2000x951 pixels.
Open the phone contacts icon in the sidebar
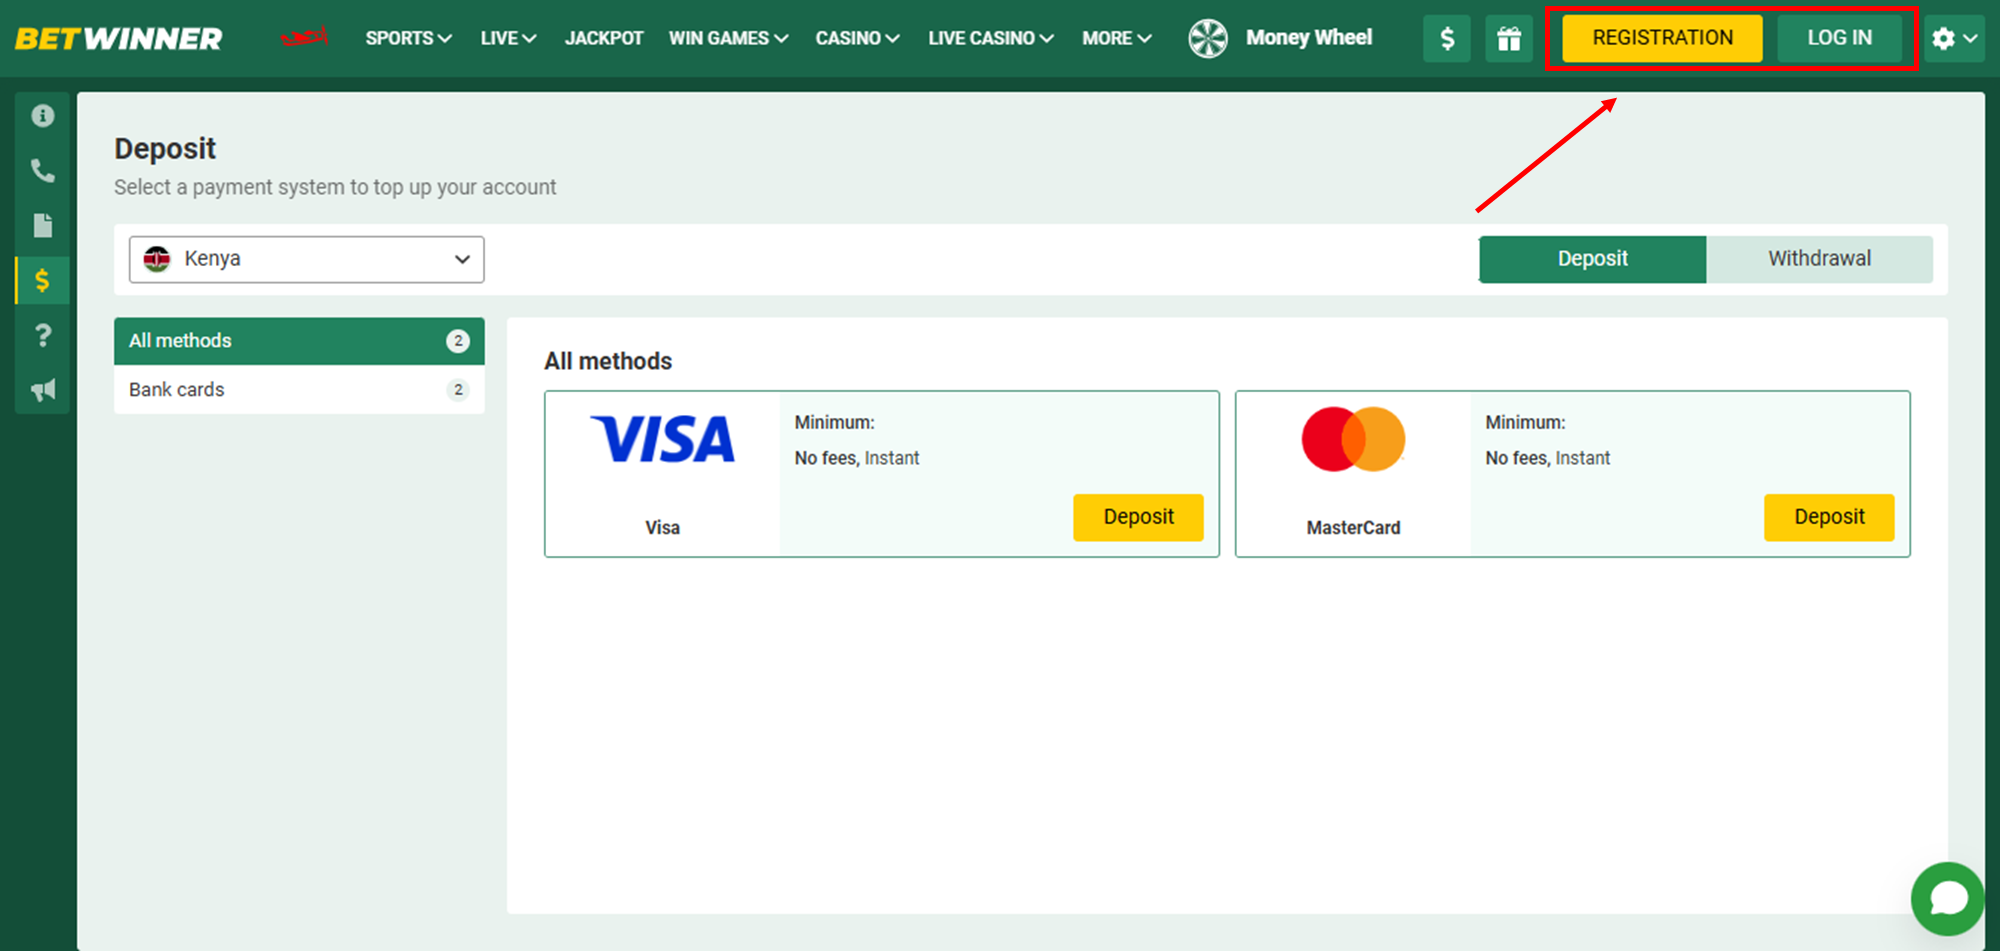42,171
